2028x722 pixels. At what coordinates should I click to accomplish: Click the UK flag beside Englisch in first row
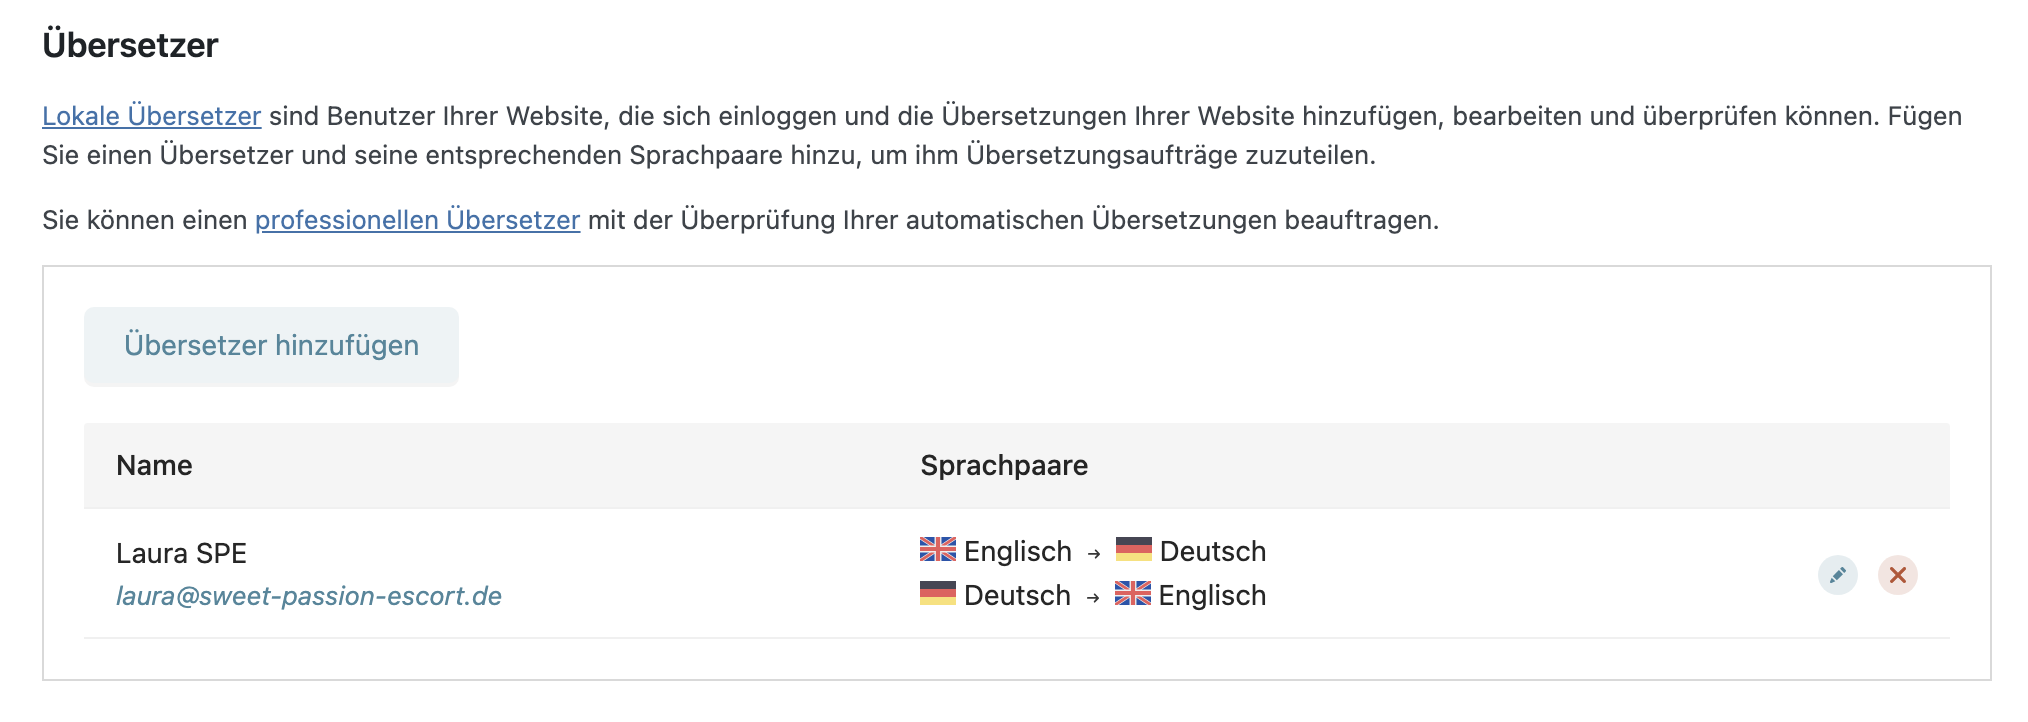tap(938, 549)
